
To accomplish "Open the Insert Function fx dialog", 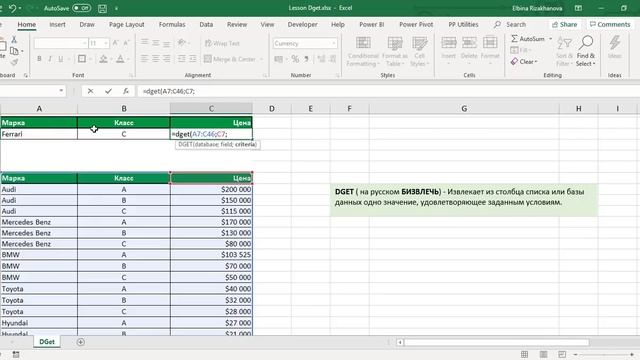I will click(x=126, y=91).
